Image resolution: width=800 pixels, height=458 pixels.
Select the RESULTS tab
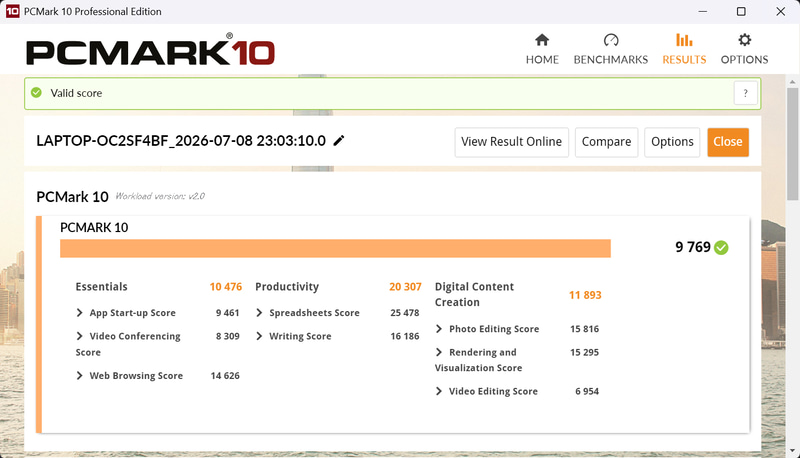(684, 49)
